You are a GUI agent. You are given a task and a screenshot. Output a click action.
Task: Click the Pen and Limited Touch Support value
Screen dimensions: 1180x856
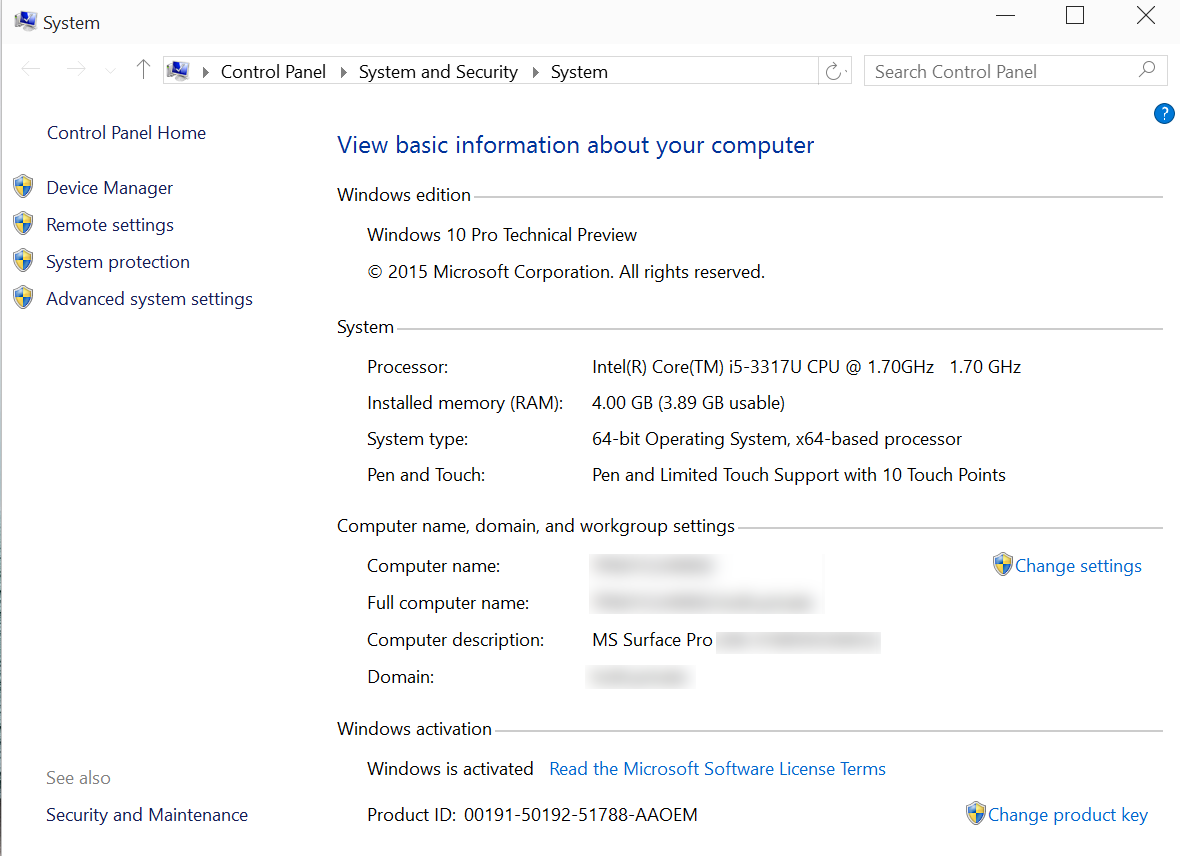click(798, 475)
